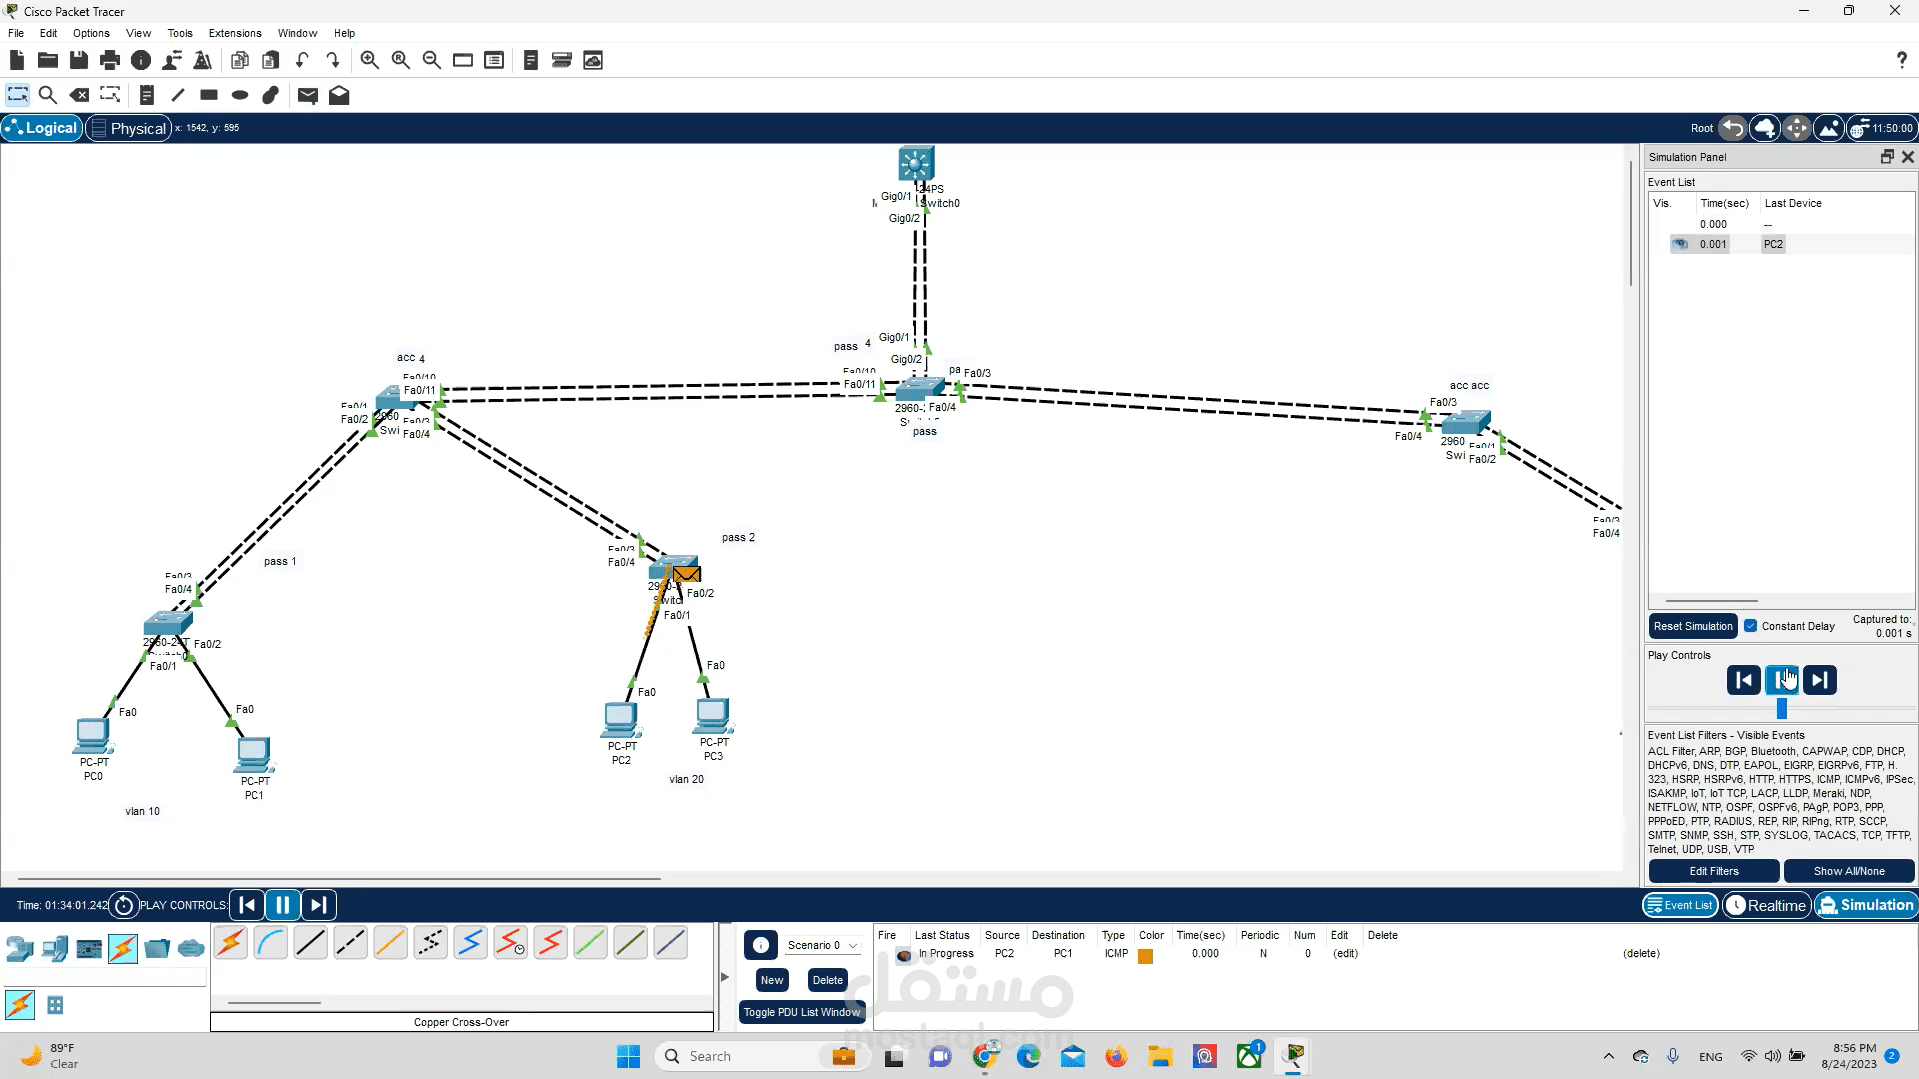Undo with the curved-arrow icon

click(302, 60)
